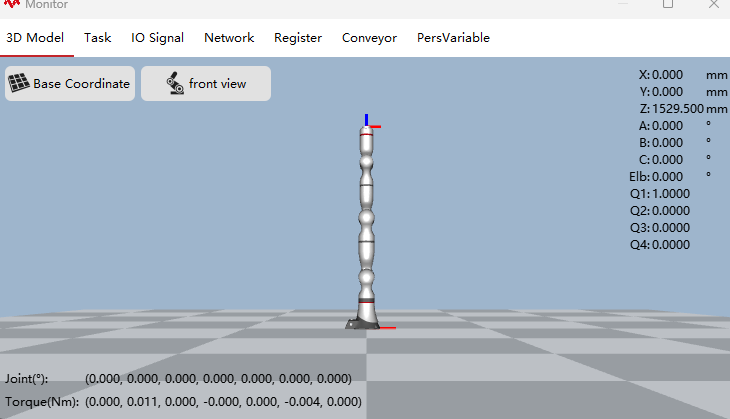
Task: Click the Joint angles readout
Action: 218,378
